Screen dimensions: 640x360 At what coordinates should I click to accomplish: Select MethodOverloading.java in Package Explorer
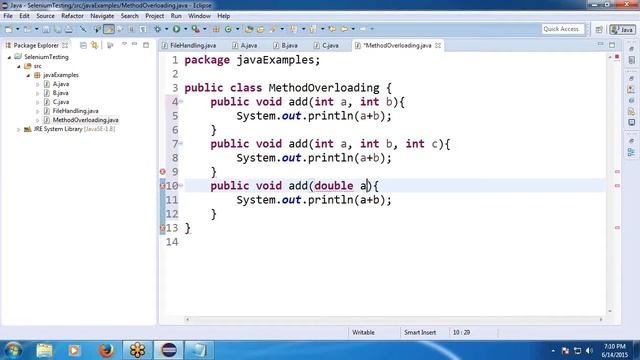pos(85,120)
